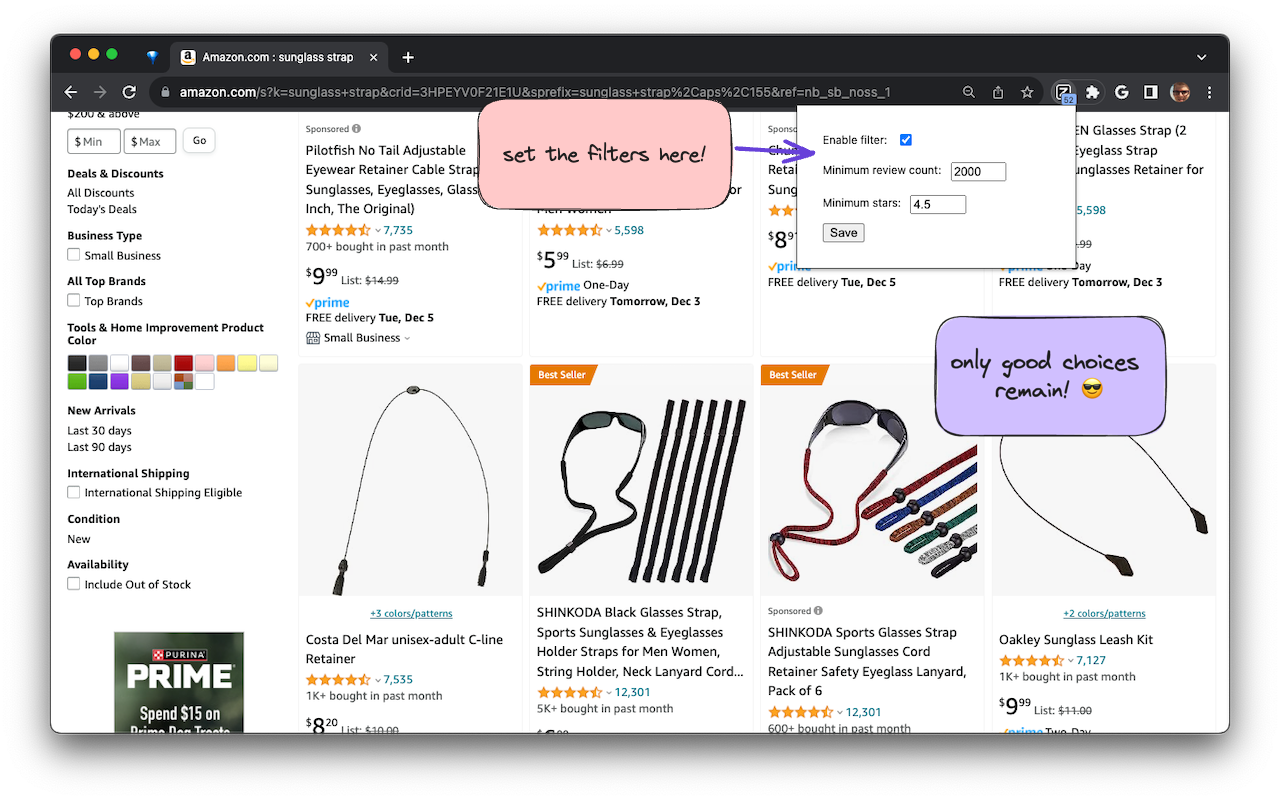Expand rating popover for SHINKODA Black strap
The height and width of the screenshot is (800, 1280).
point(609,692)
